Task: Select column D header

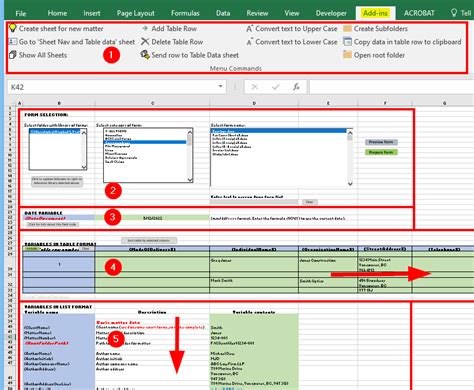Action: point(254,103)
